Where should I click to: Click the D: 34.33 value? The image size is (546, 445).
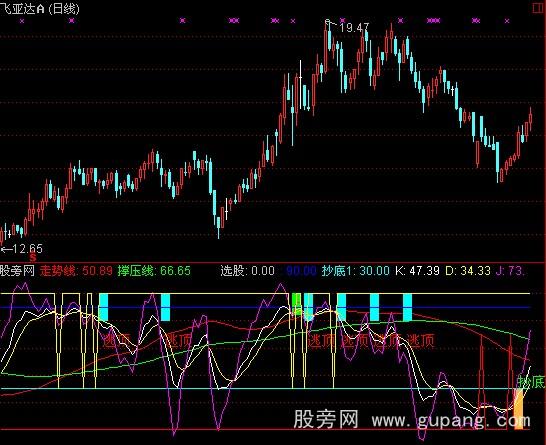(468, 271)
